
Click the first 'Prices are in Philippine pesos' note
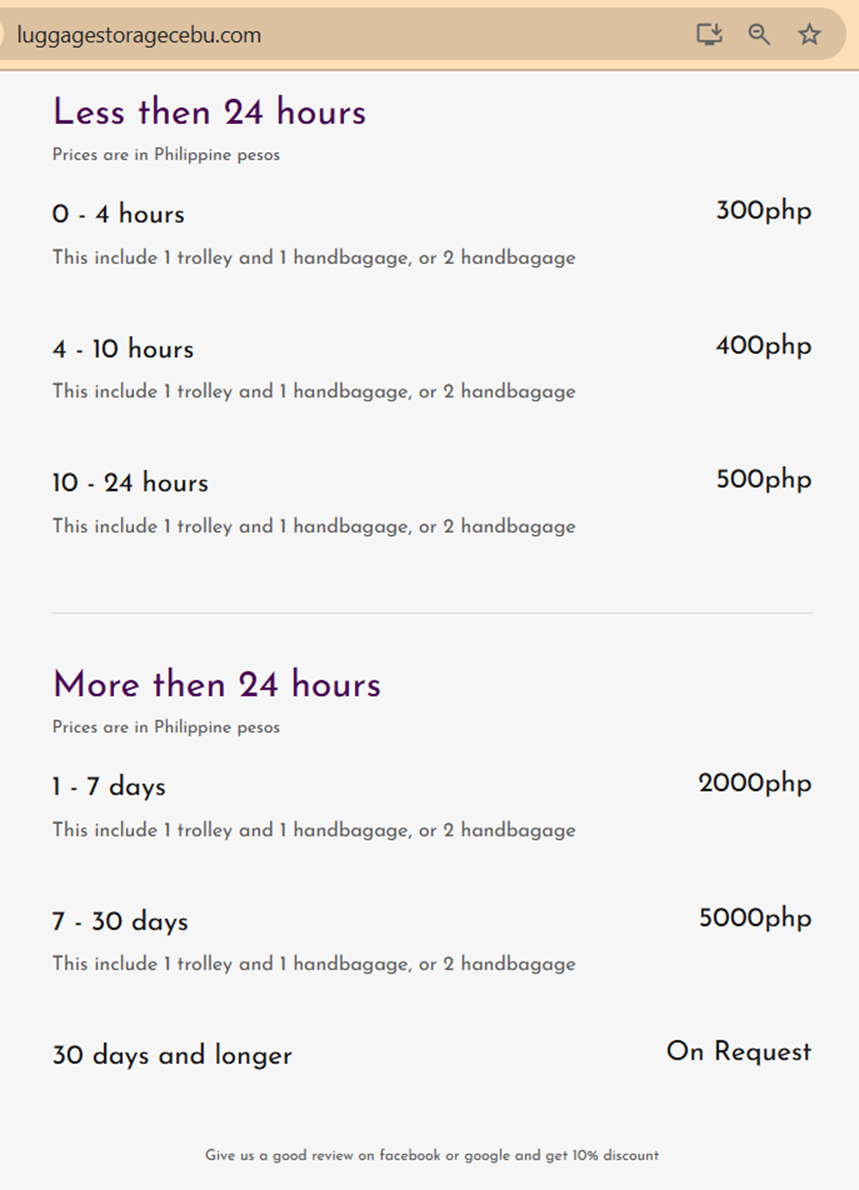166,154
